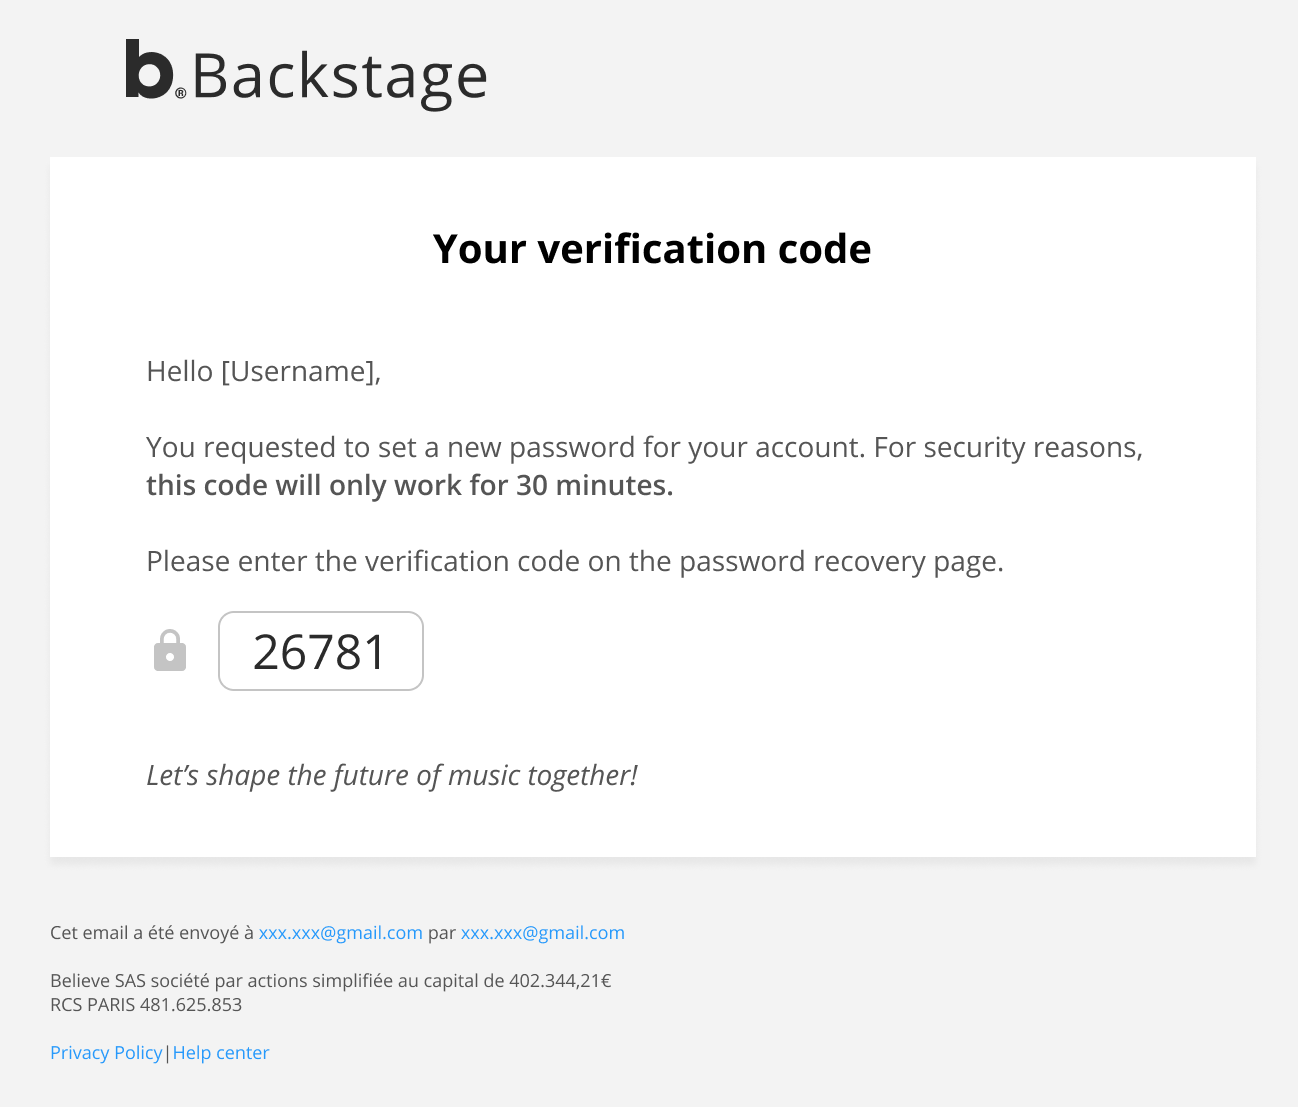
Task: Click the capital amount 402.344,21€ text
Action: (560, 980)
